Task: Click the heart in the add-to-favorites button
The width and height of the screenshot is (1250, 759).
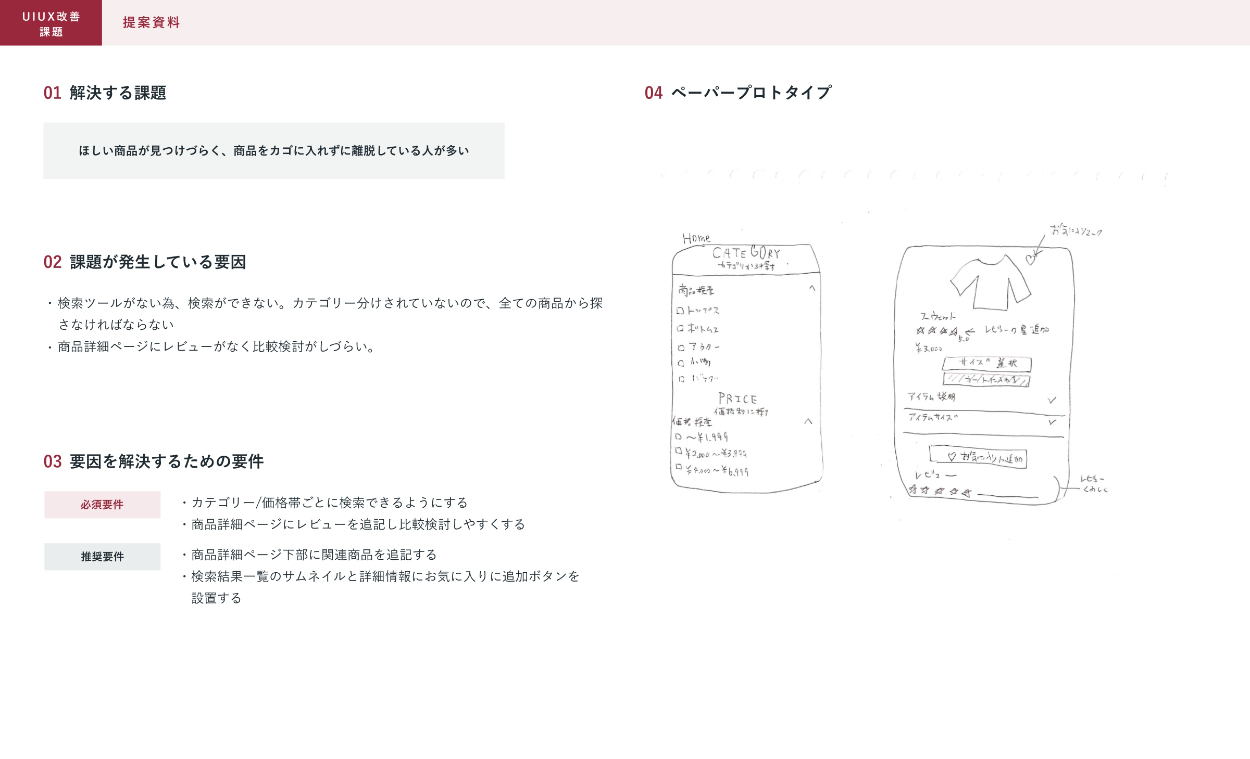Action: click(952, 457)
